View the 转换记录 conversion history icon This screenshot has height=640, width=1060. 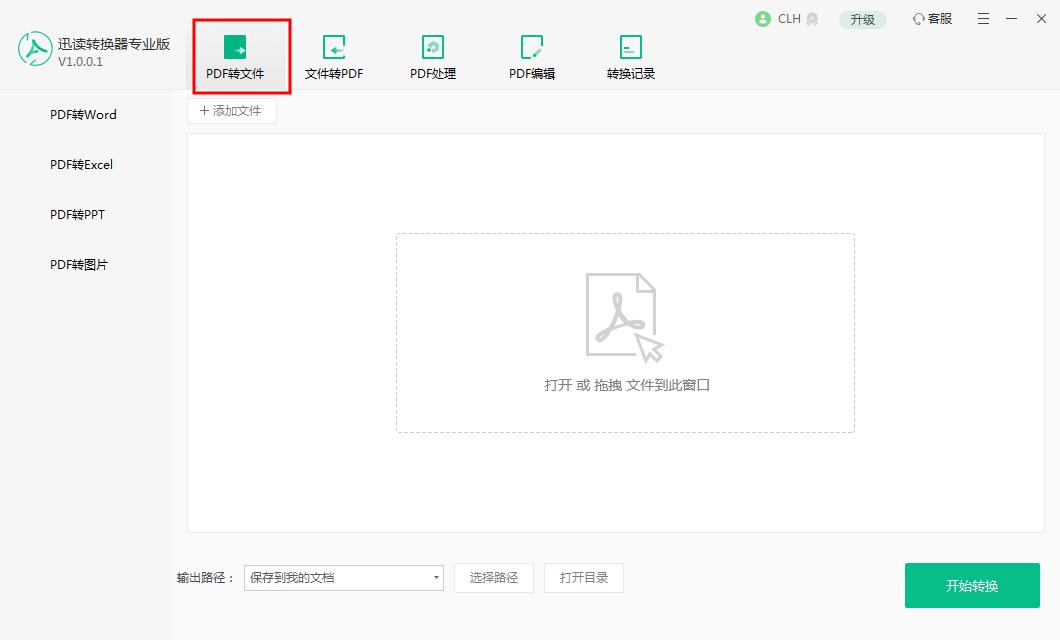(x=631, y=47)
